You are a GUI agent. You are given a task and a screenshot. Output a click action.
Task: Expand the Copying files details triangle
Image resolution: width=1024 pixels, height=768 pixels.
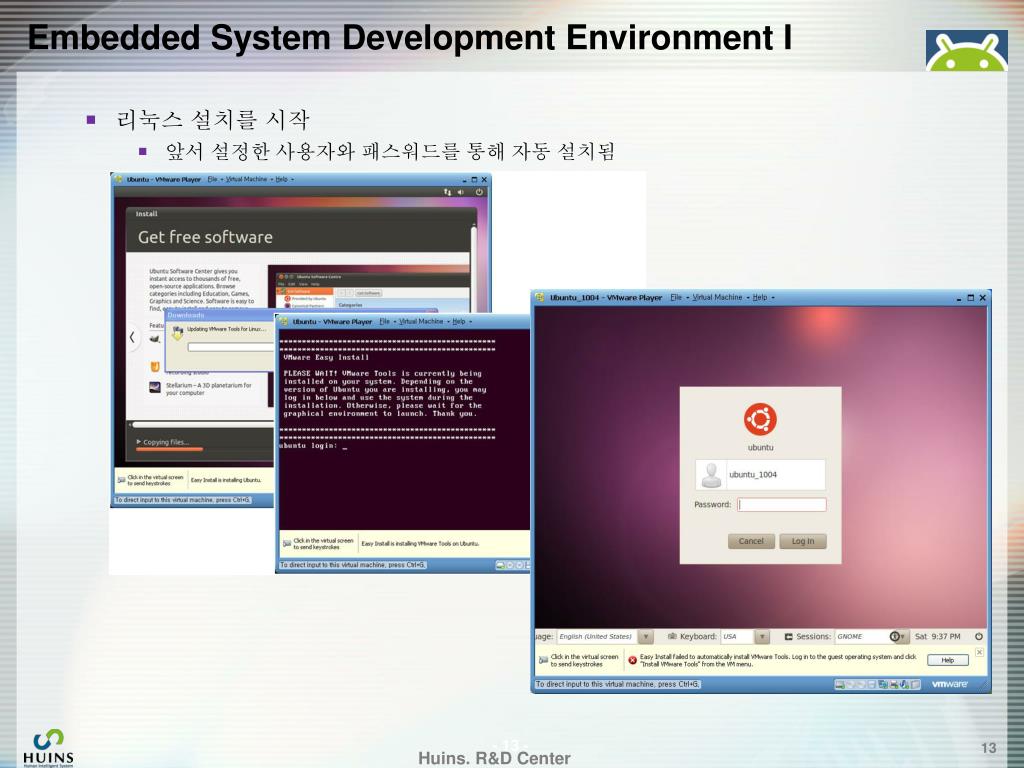point(138,441)
